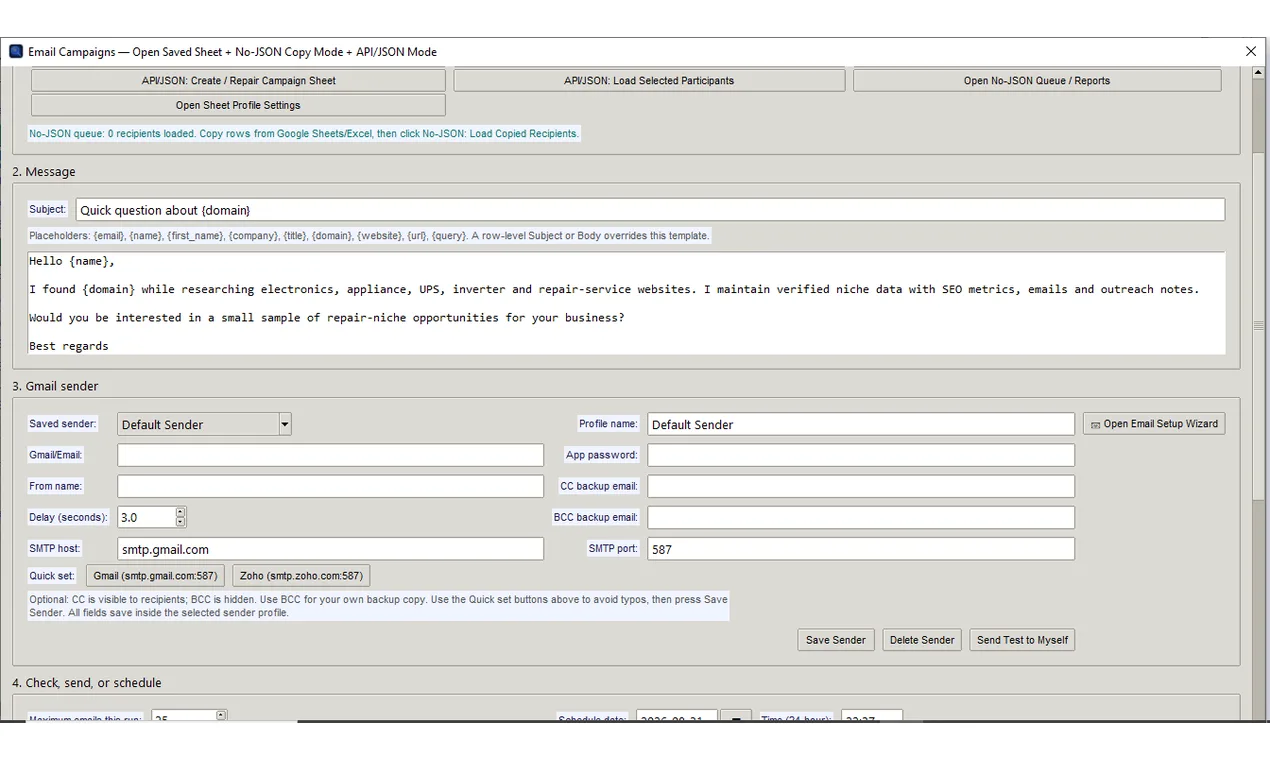Click the Save Sender button
Image resolution: width=1270 pixels, height=760 pixels.
[x=836, y=640]
